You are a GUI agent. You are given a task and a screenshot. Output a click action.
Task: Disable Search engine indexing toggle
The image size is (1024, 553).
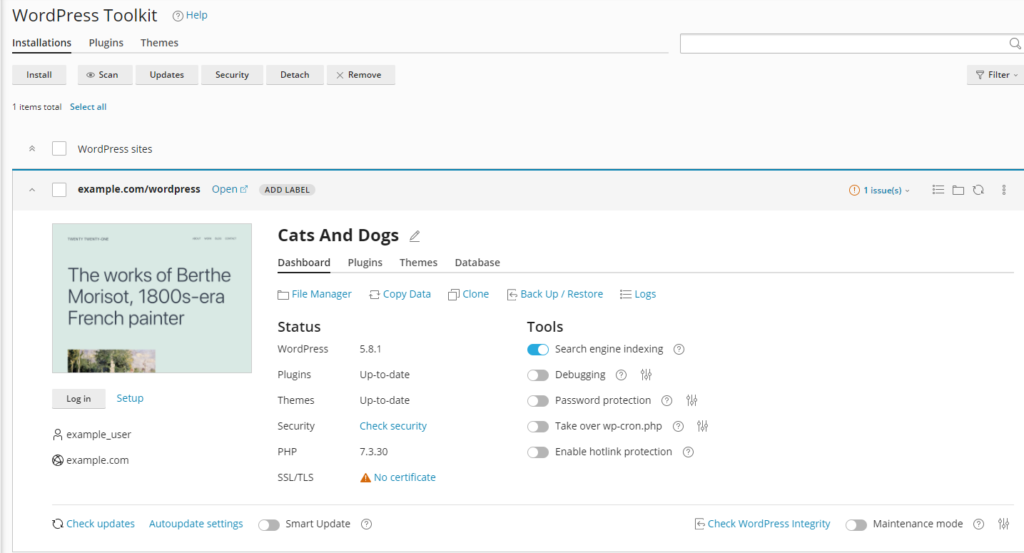click(538, 349)
